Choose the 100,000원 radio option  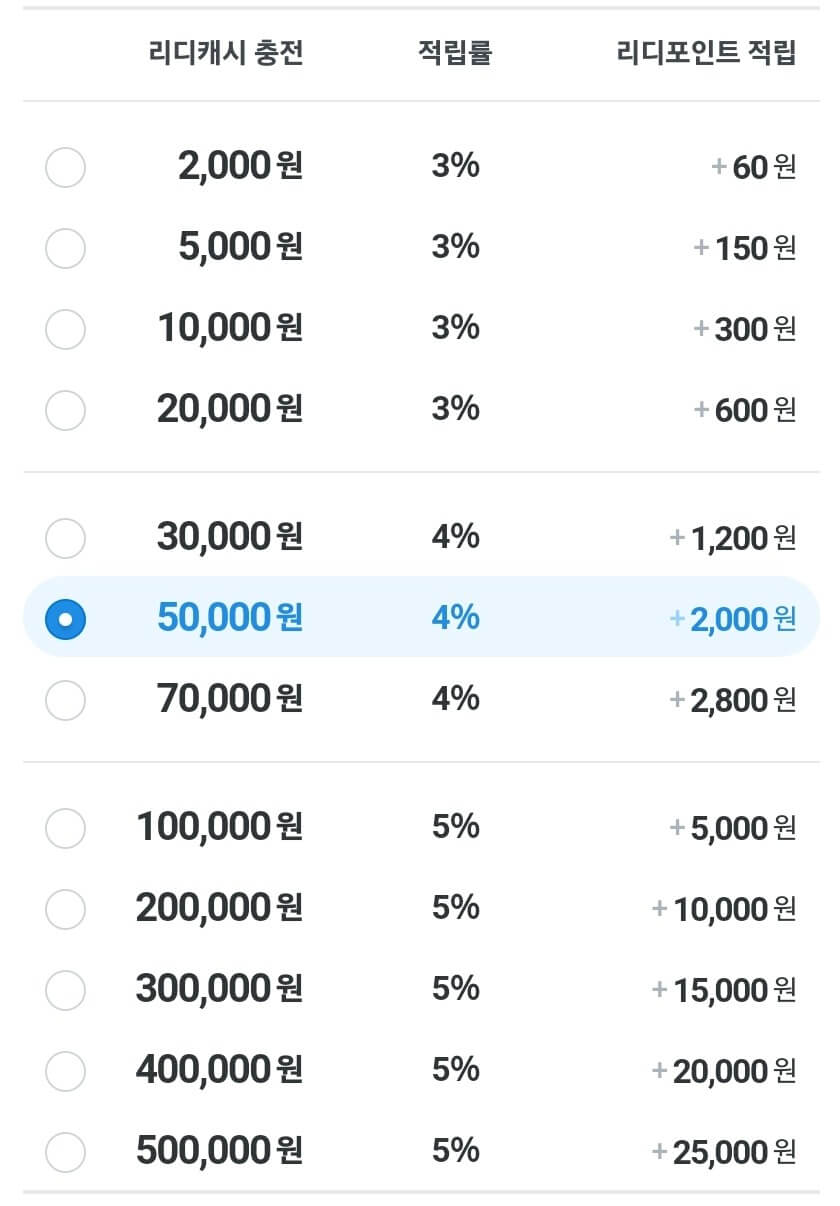coord(66,828)
